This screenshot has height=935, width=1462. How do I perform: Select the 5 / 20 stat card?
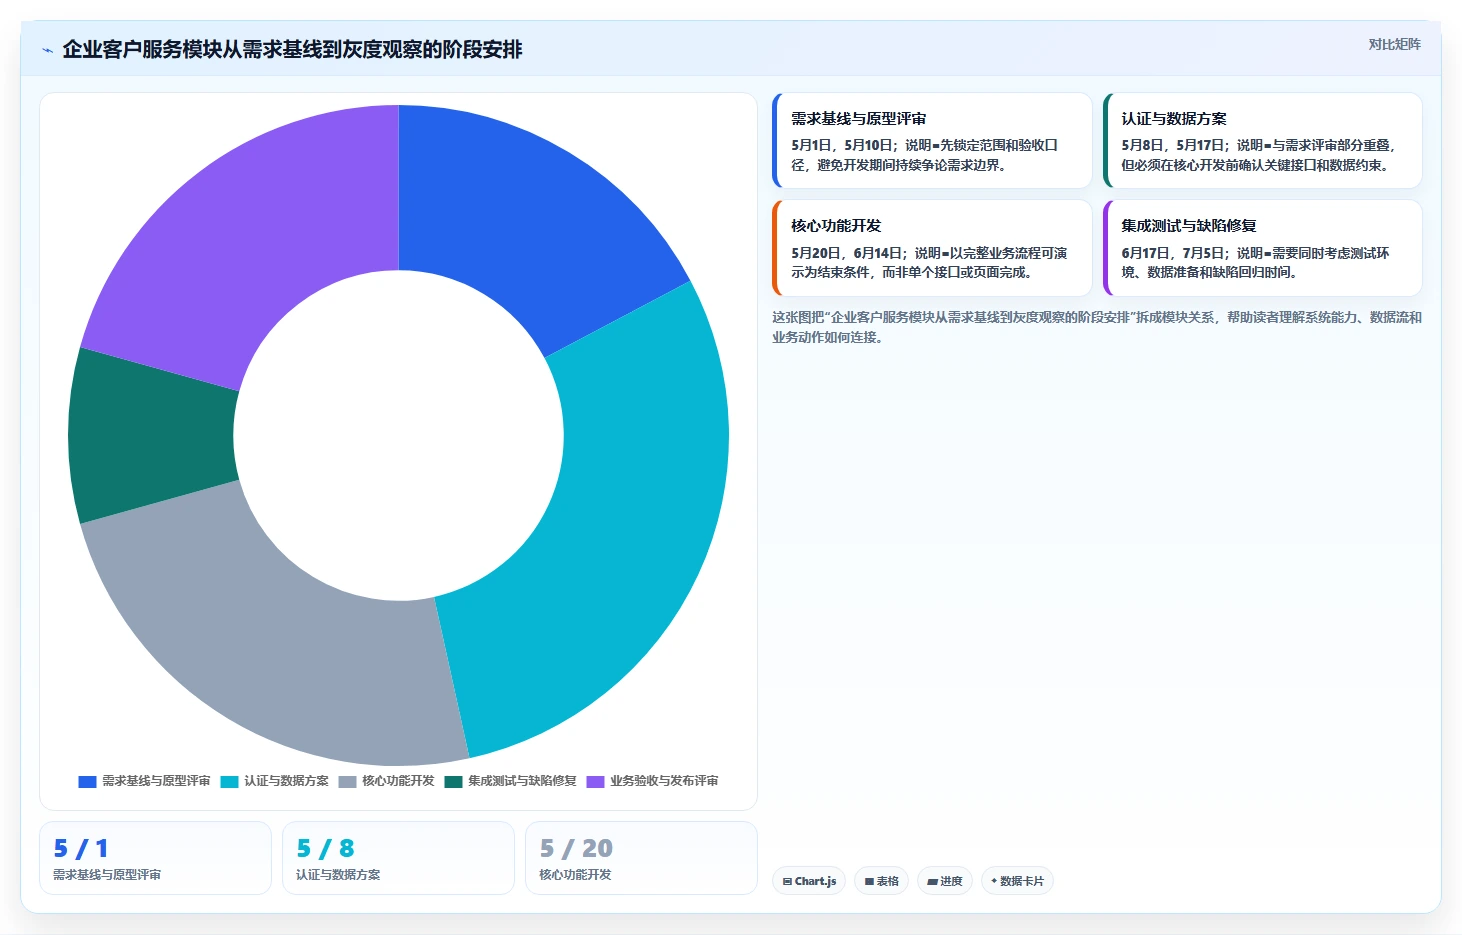[x=641, y=858]
